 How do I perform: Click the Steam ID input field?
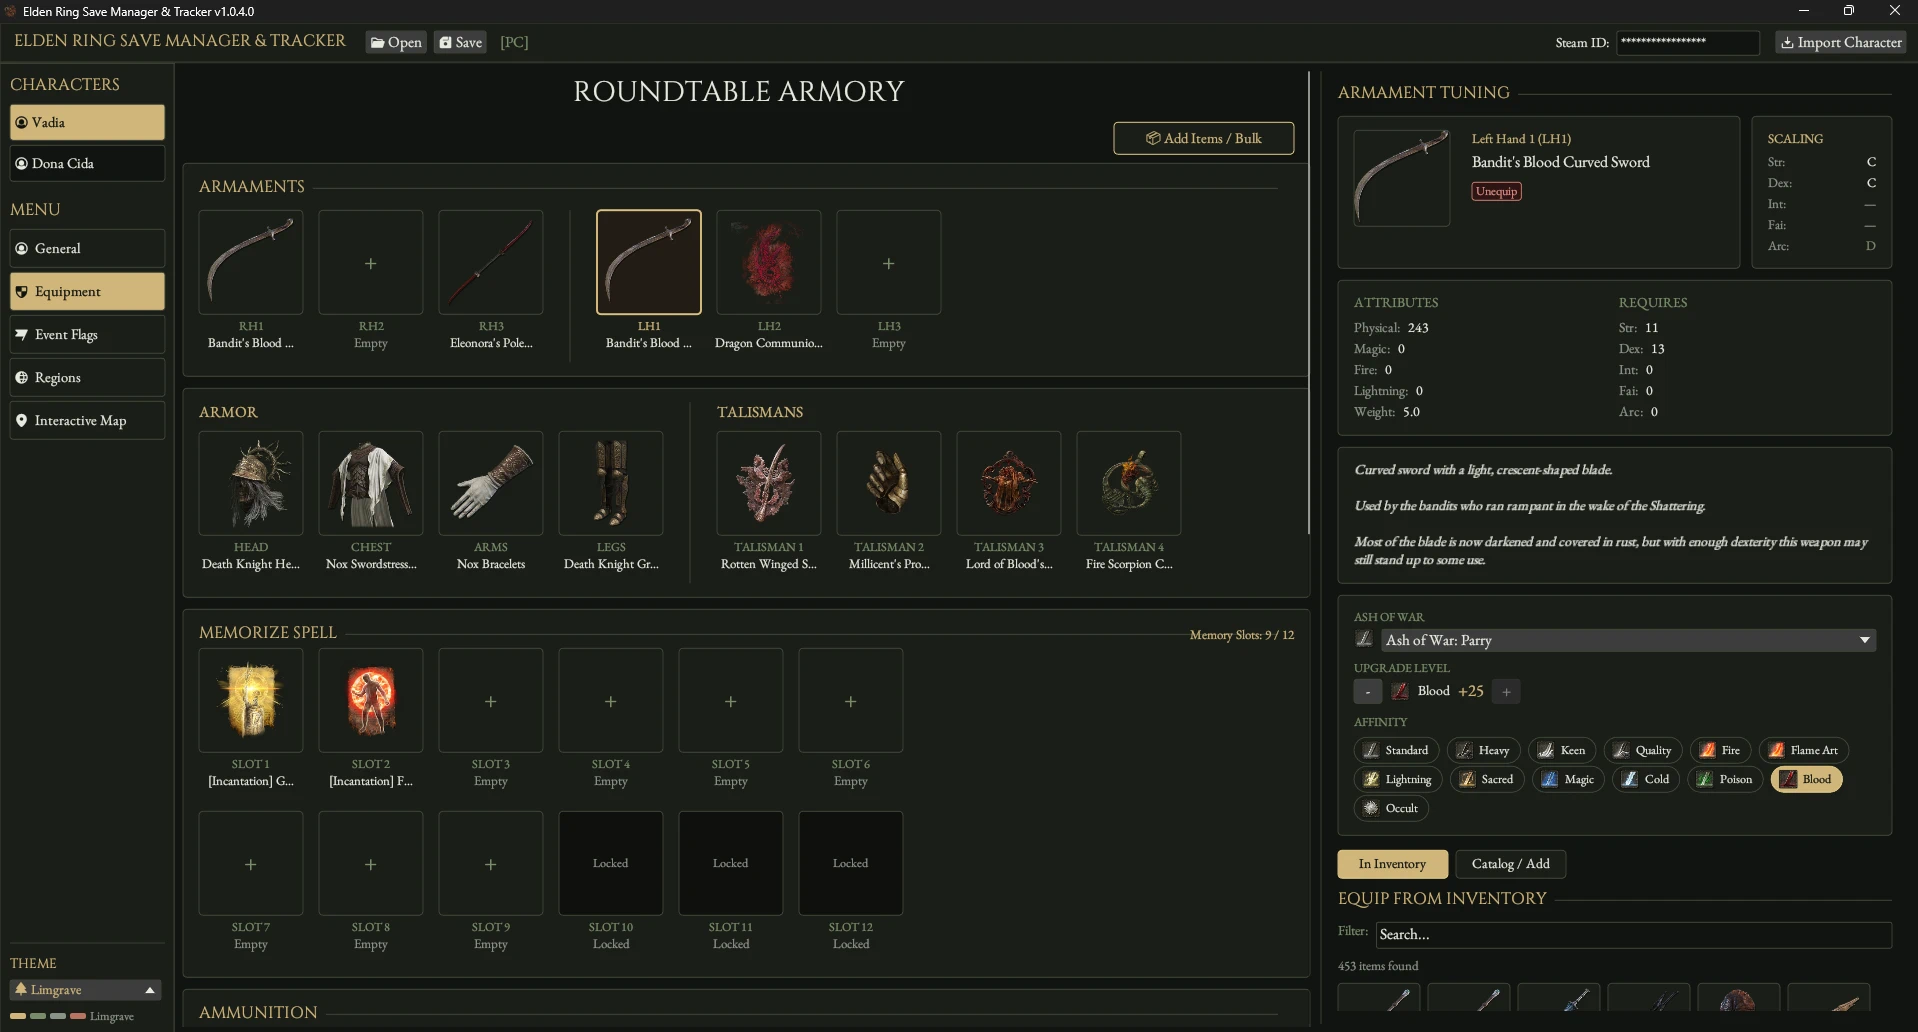(1688, 42)
